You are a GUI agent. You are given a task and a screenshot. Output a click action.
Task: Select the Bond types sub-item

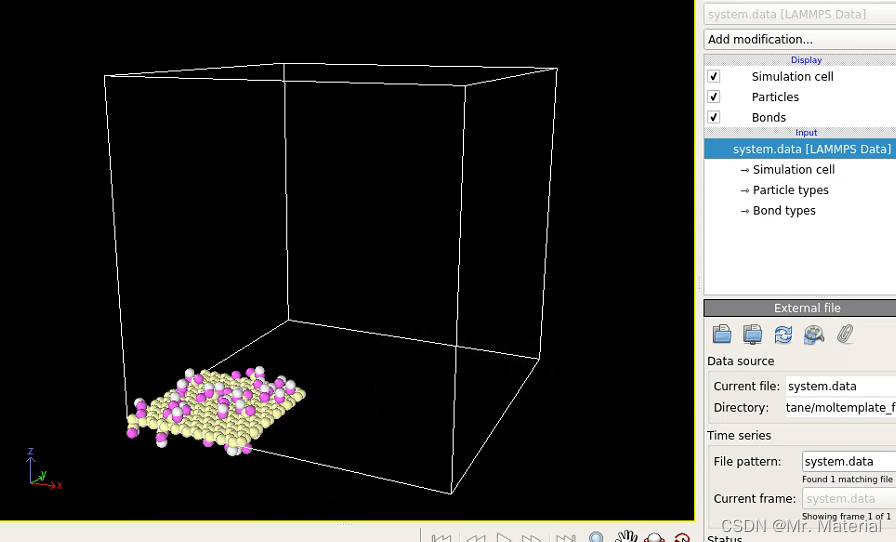click(x=784, y=210)
